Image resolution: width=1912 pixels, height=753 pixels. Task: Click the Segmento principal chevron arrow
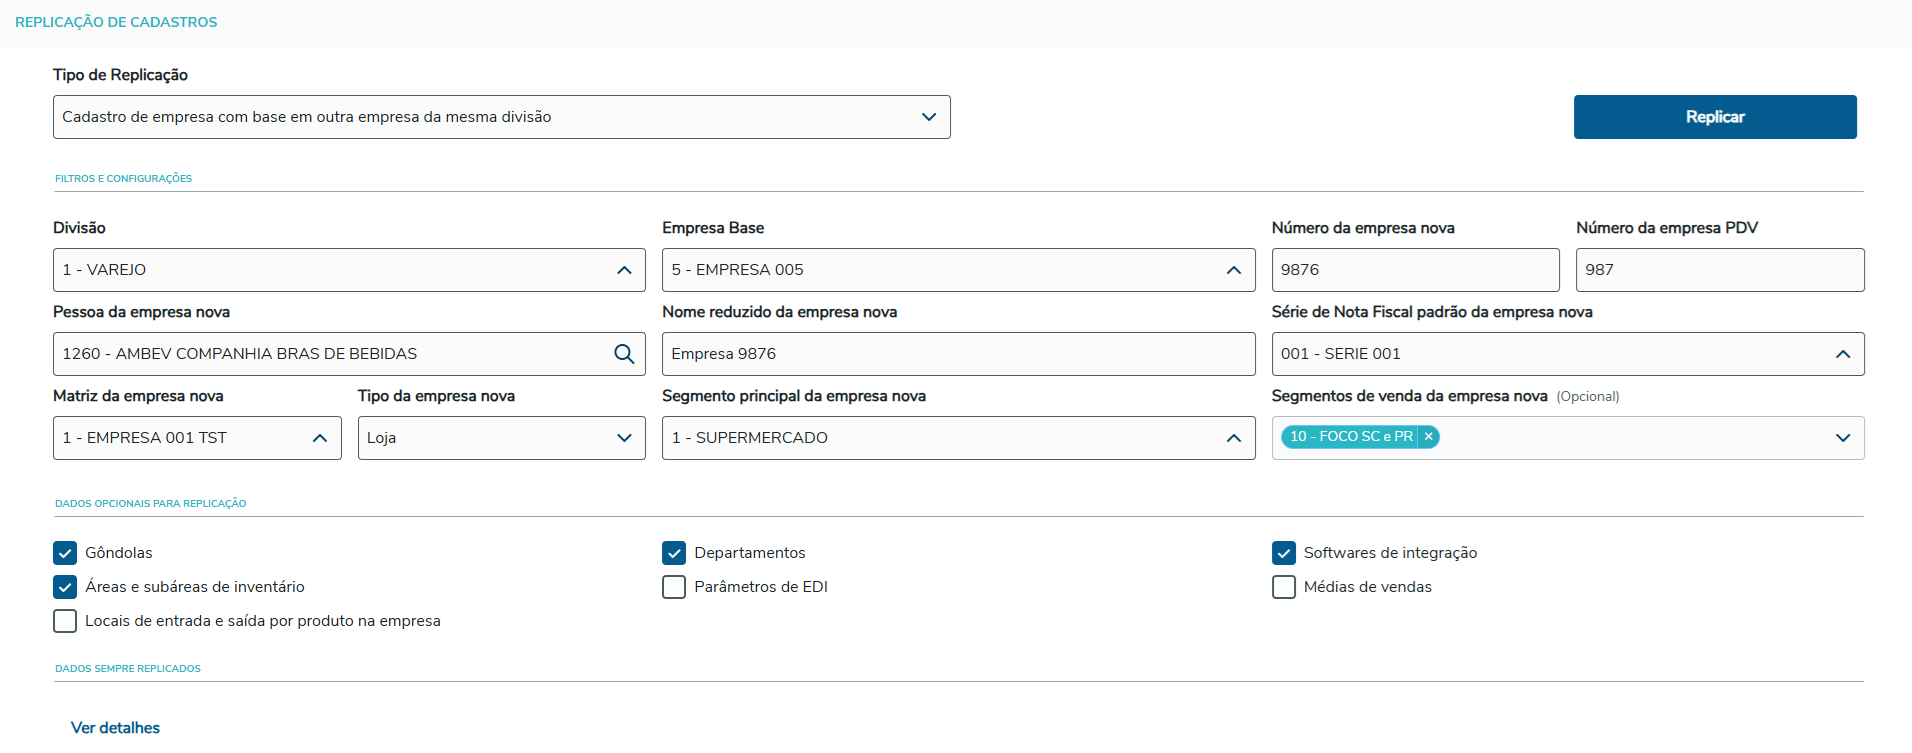pos(1233,438)
